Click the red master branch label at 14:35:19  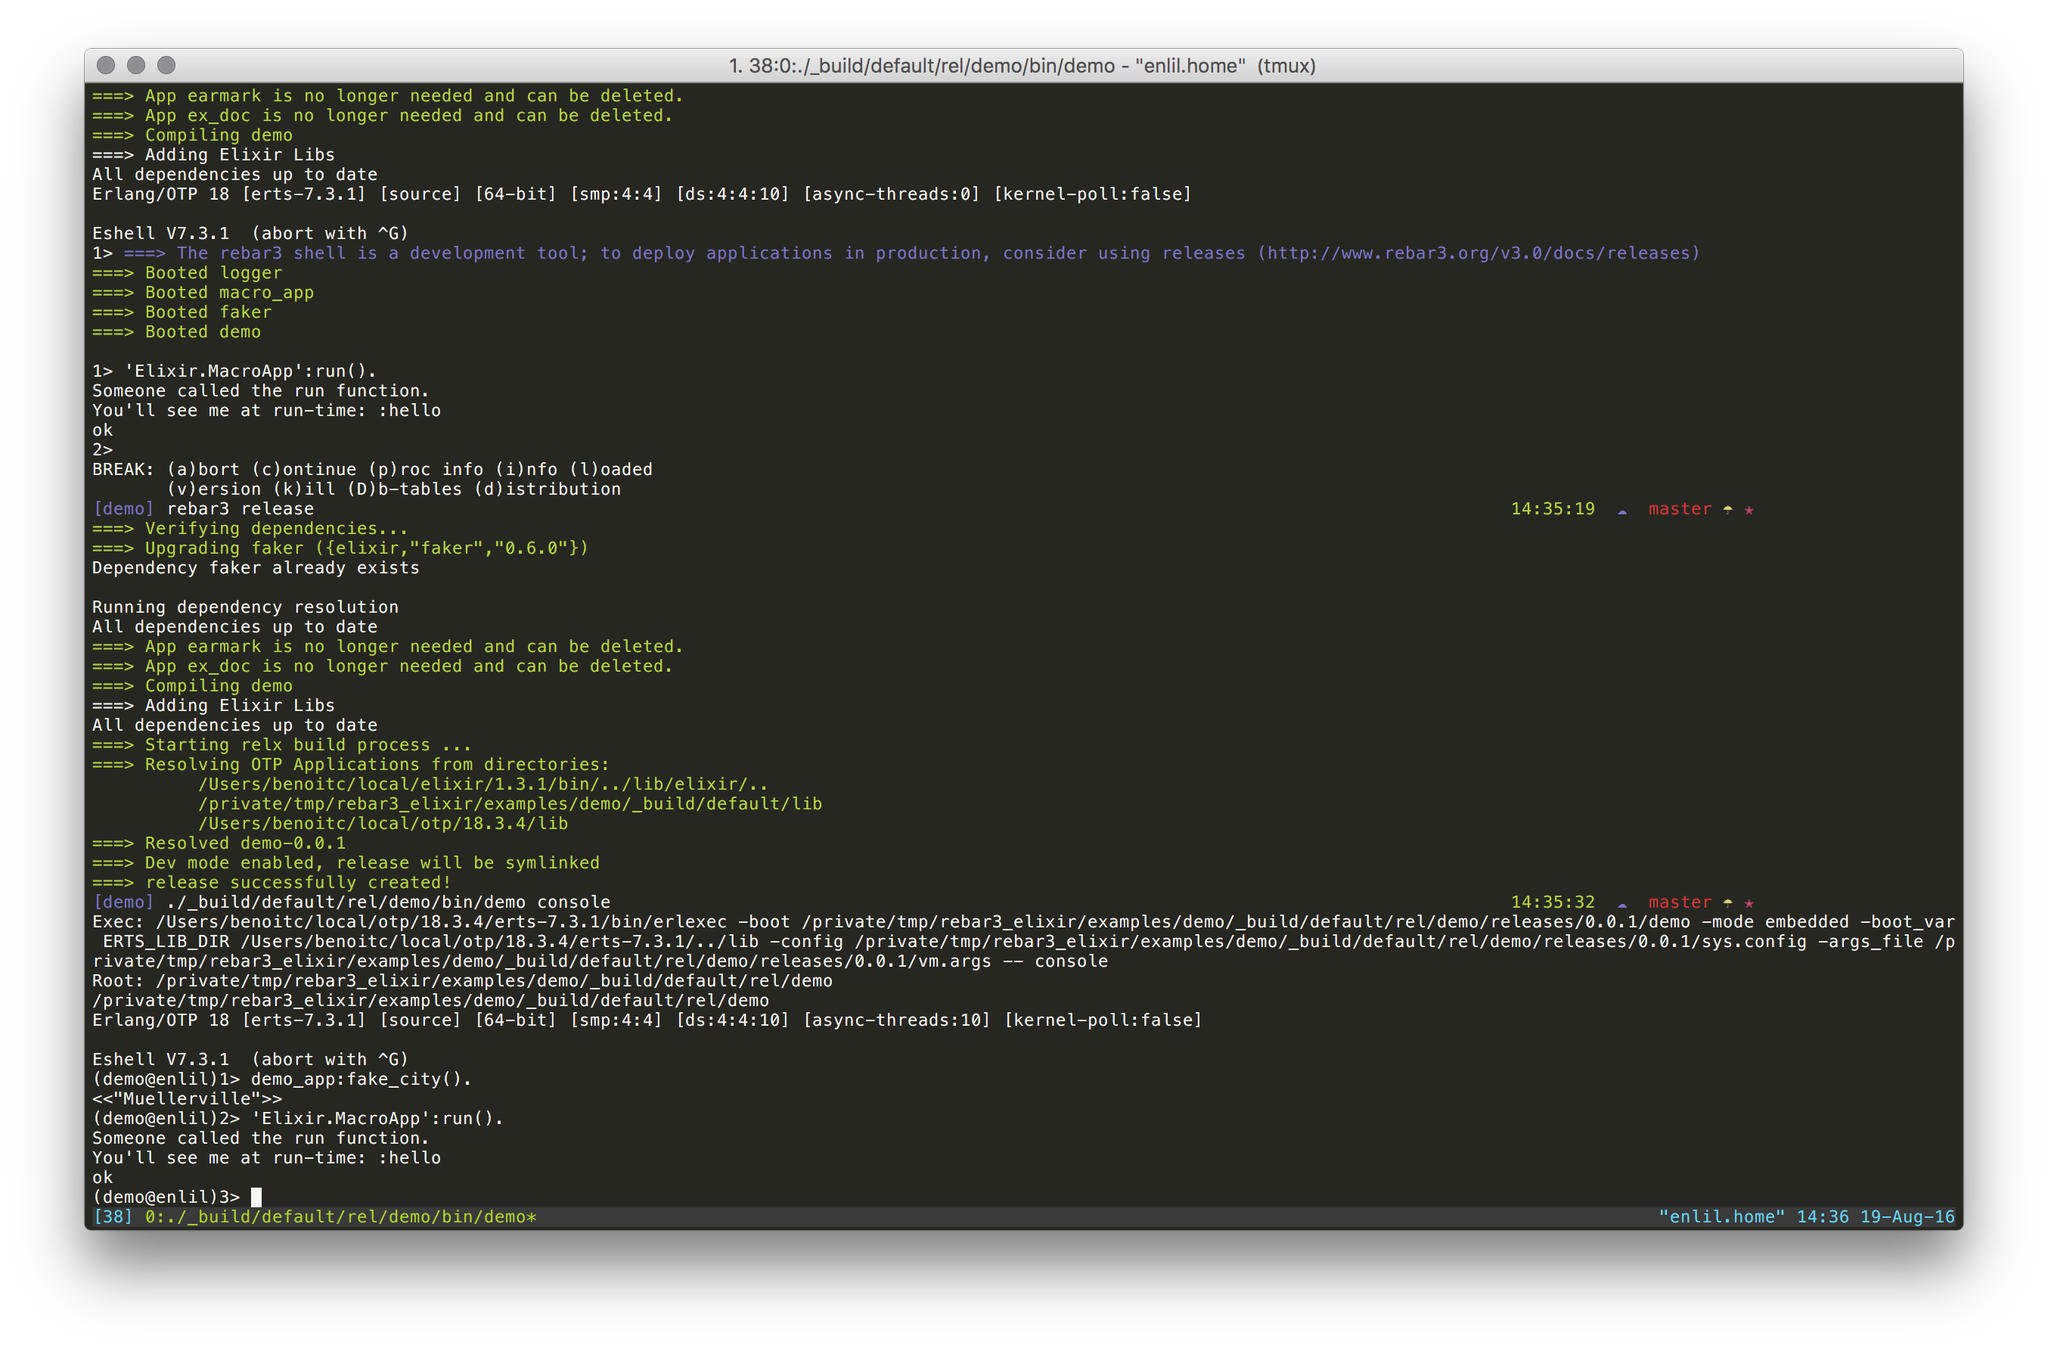(x=1679, y=509)
